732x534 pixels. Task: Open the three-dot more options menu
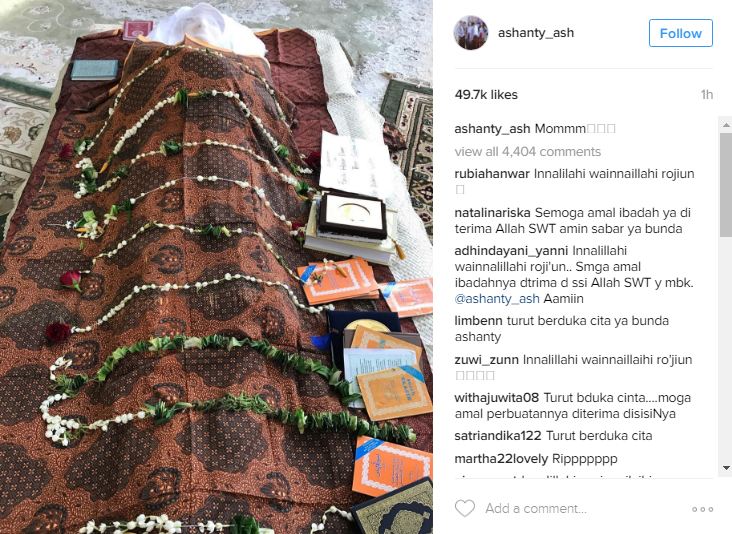click(x=703, y=509)
